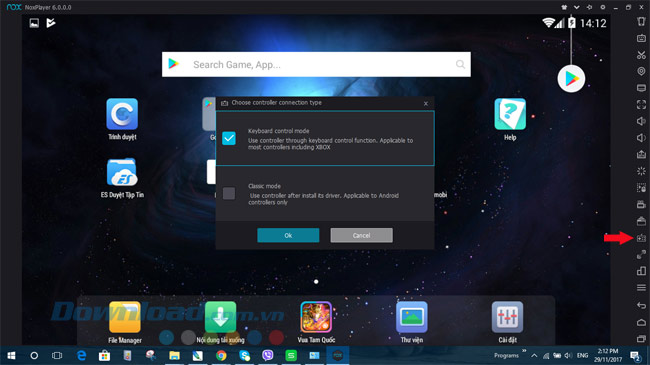Open Viber from taskbar
Screen dimensions: 650x365
[x=268, y=355]
